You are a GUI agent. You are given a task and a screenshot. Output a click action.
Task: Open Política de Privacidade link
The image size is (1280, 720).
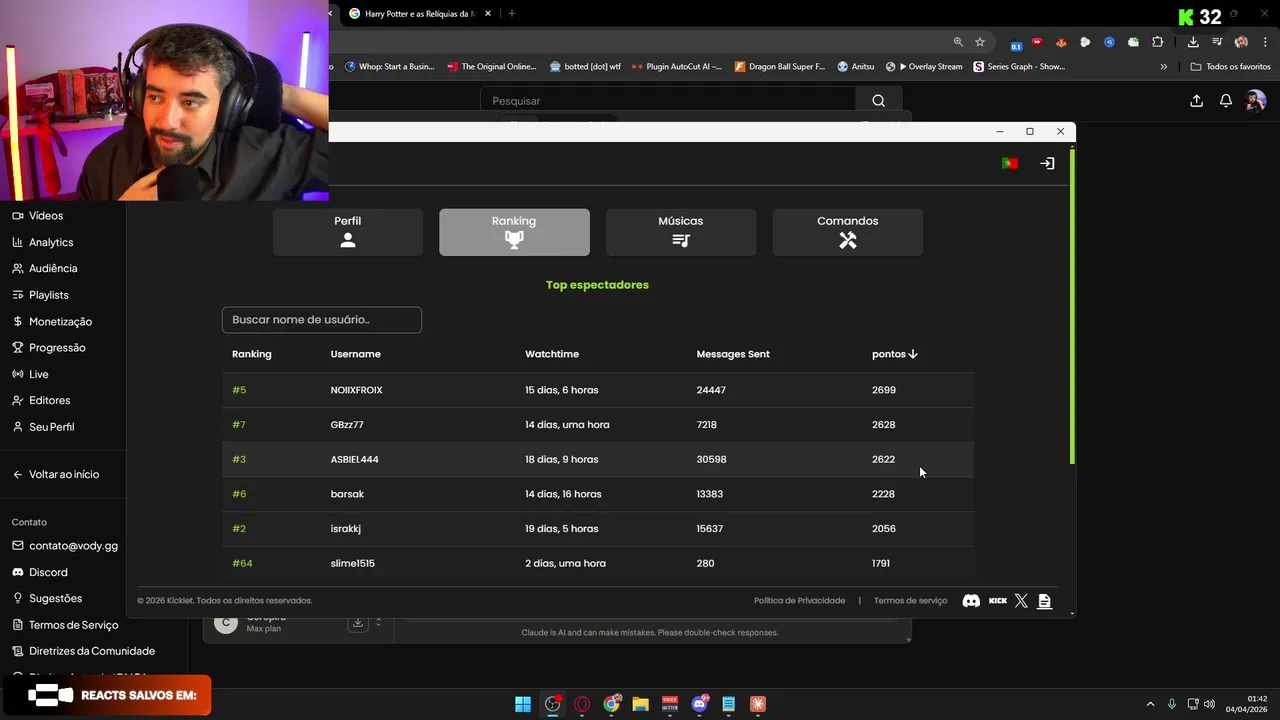[799, 601]
